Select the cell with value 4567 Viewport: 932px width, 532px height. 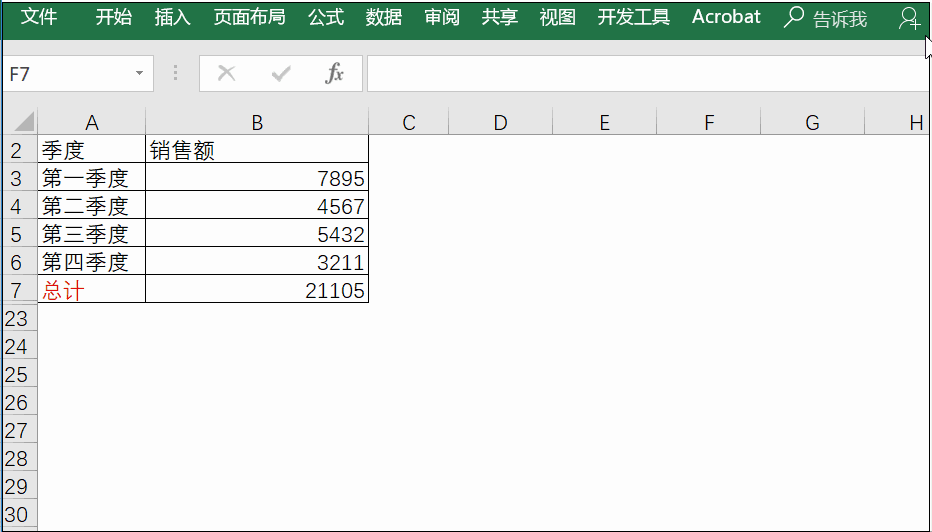(x=257, y=206)
